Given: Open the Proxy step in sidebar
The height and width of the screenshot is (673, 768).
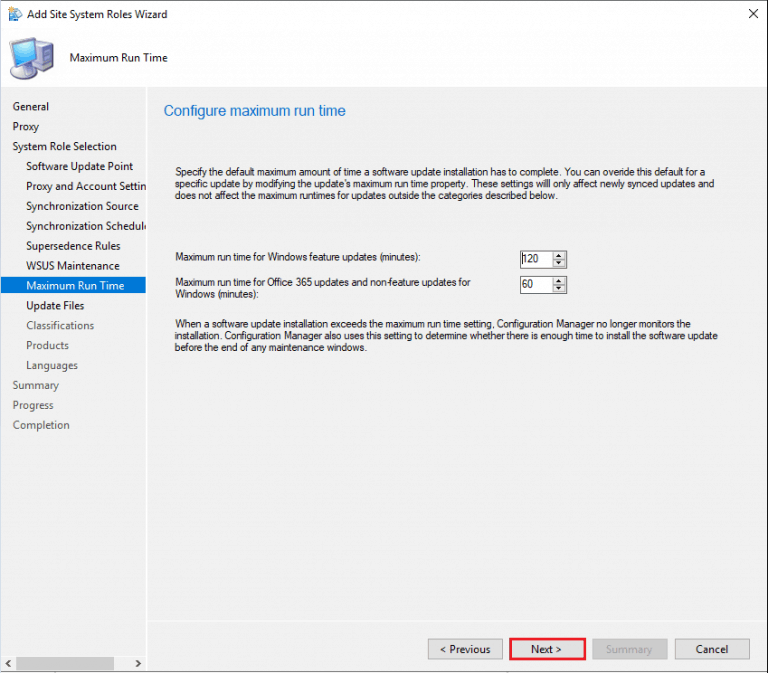Looking at the screenshot, I should click(26, 127).
